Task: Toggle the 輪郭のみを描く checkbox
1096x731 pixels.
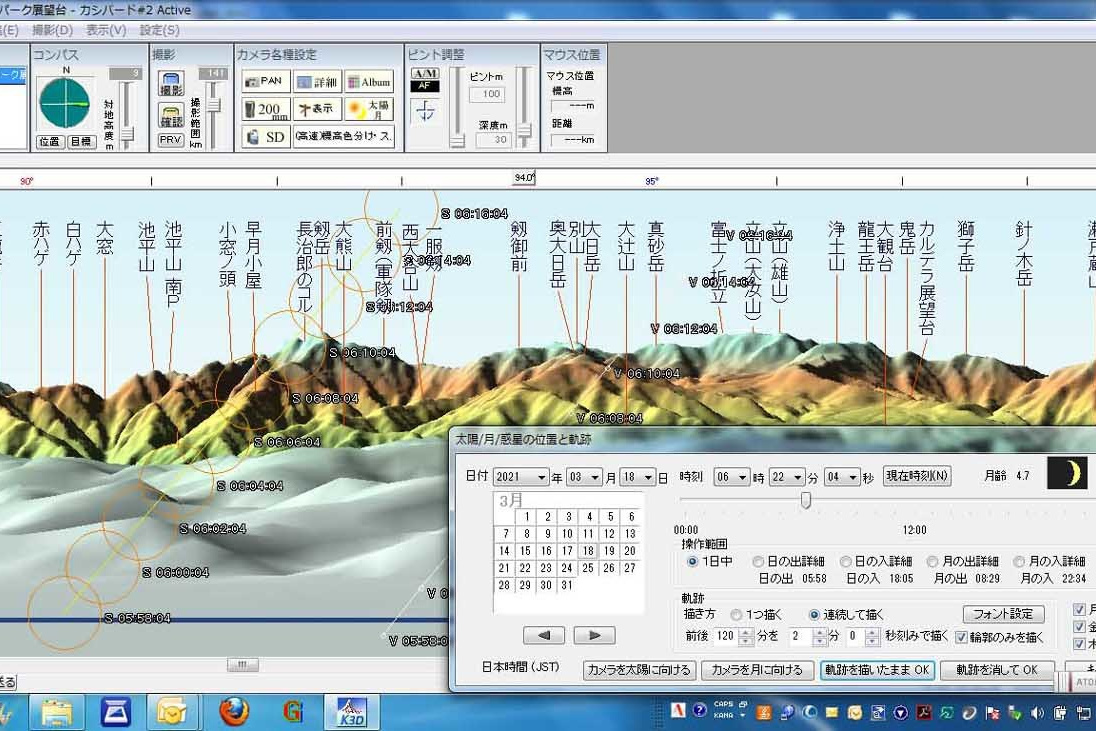Action: pyautogui.click(x=961, y=637)
